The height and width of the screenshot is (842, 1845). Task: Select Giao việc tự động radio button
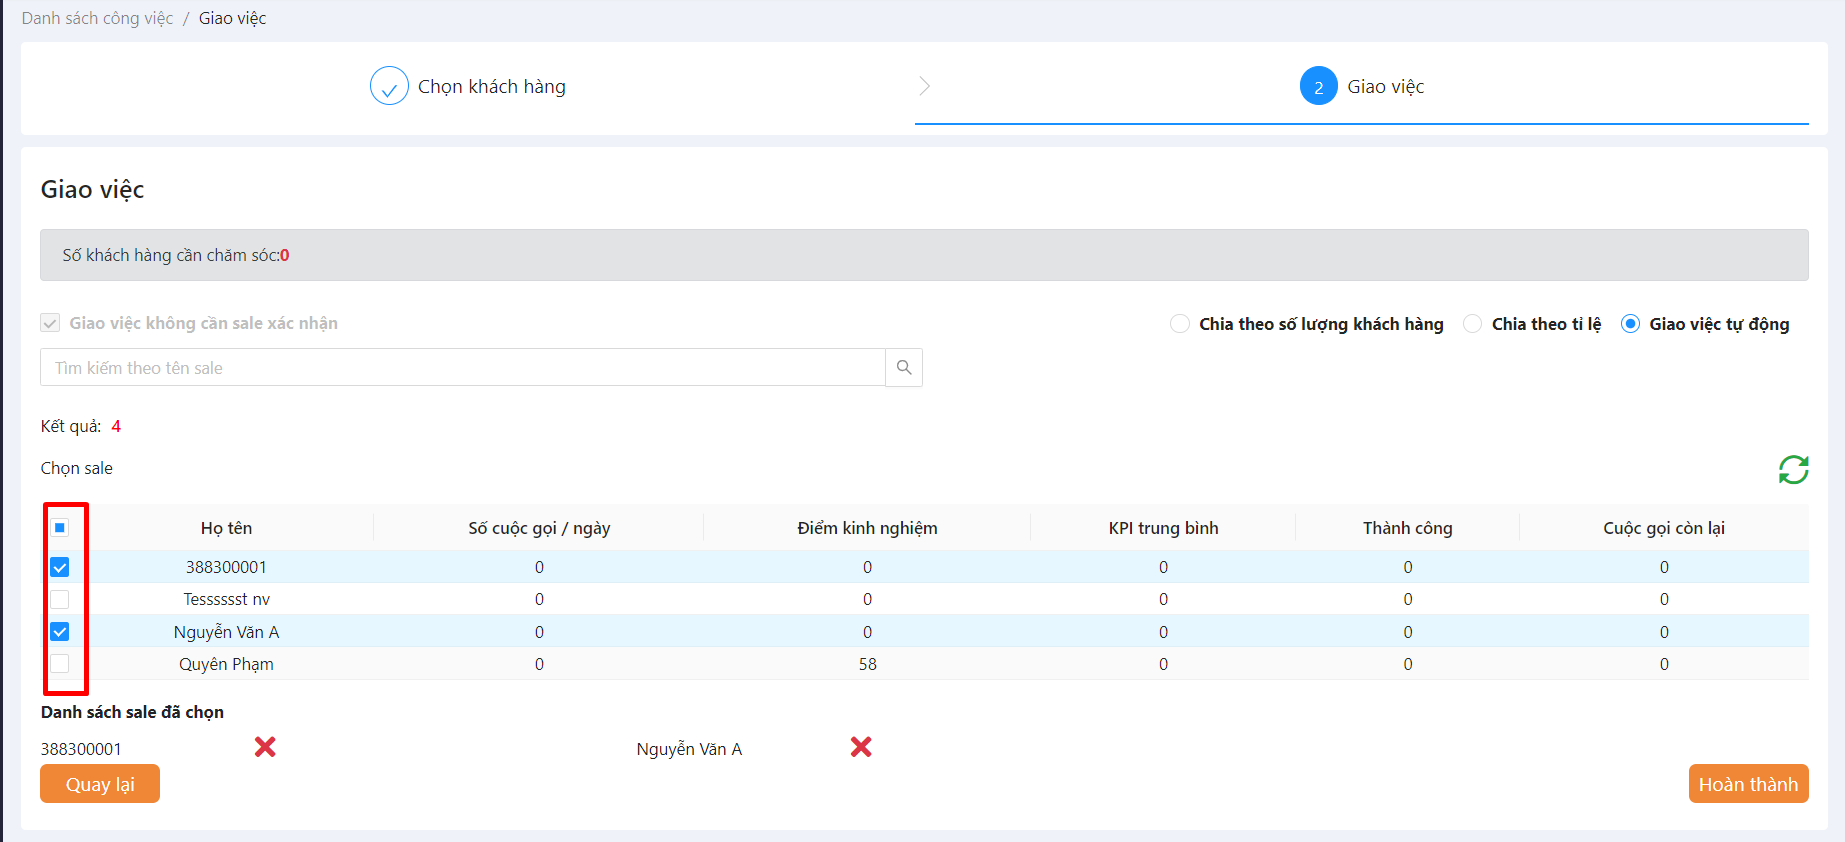tap(1630, 324)
